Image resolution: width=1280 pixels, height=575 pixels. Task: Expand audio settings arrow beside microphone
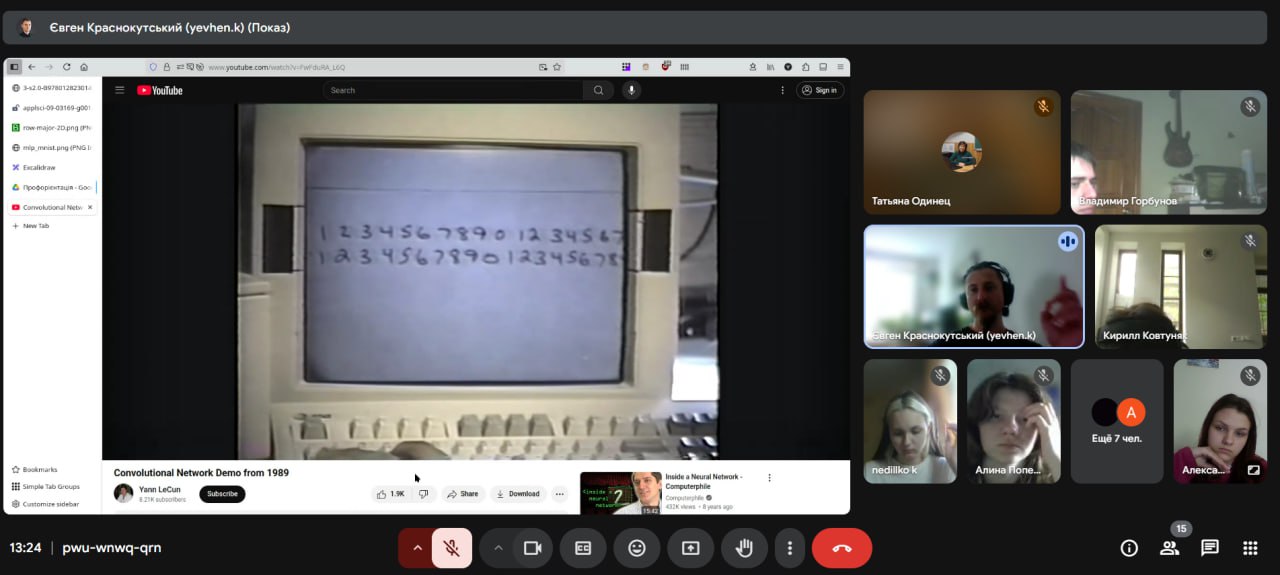[x=417, y=548]
